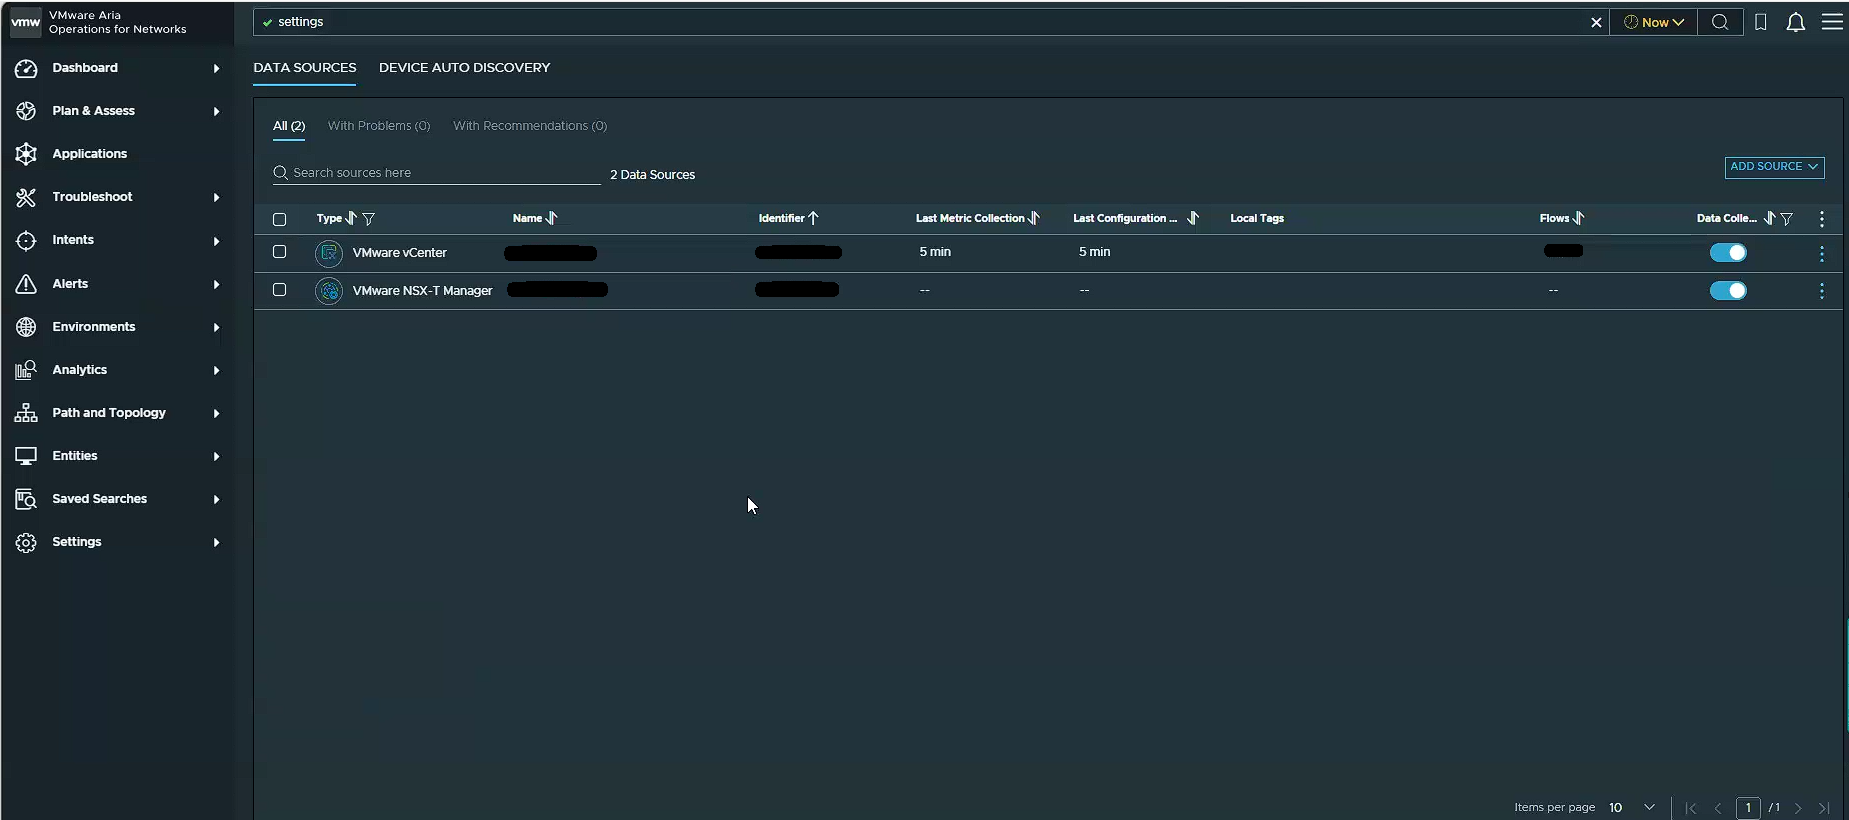Sort by Last Metric Collection
The height and width of the screenshot is (820, 1849).
point(1034,218)
